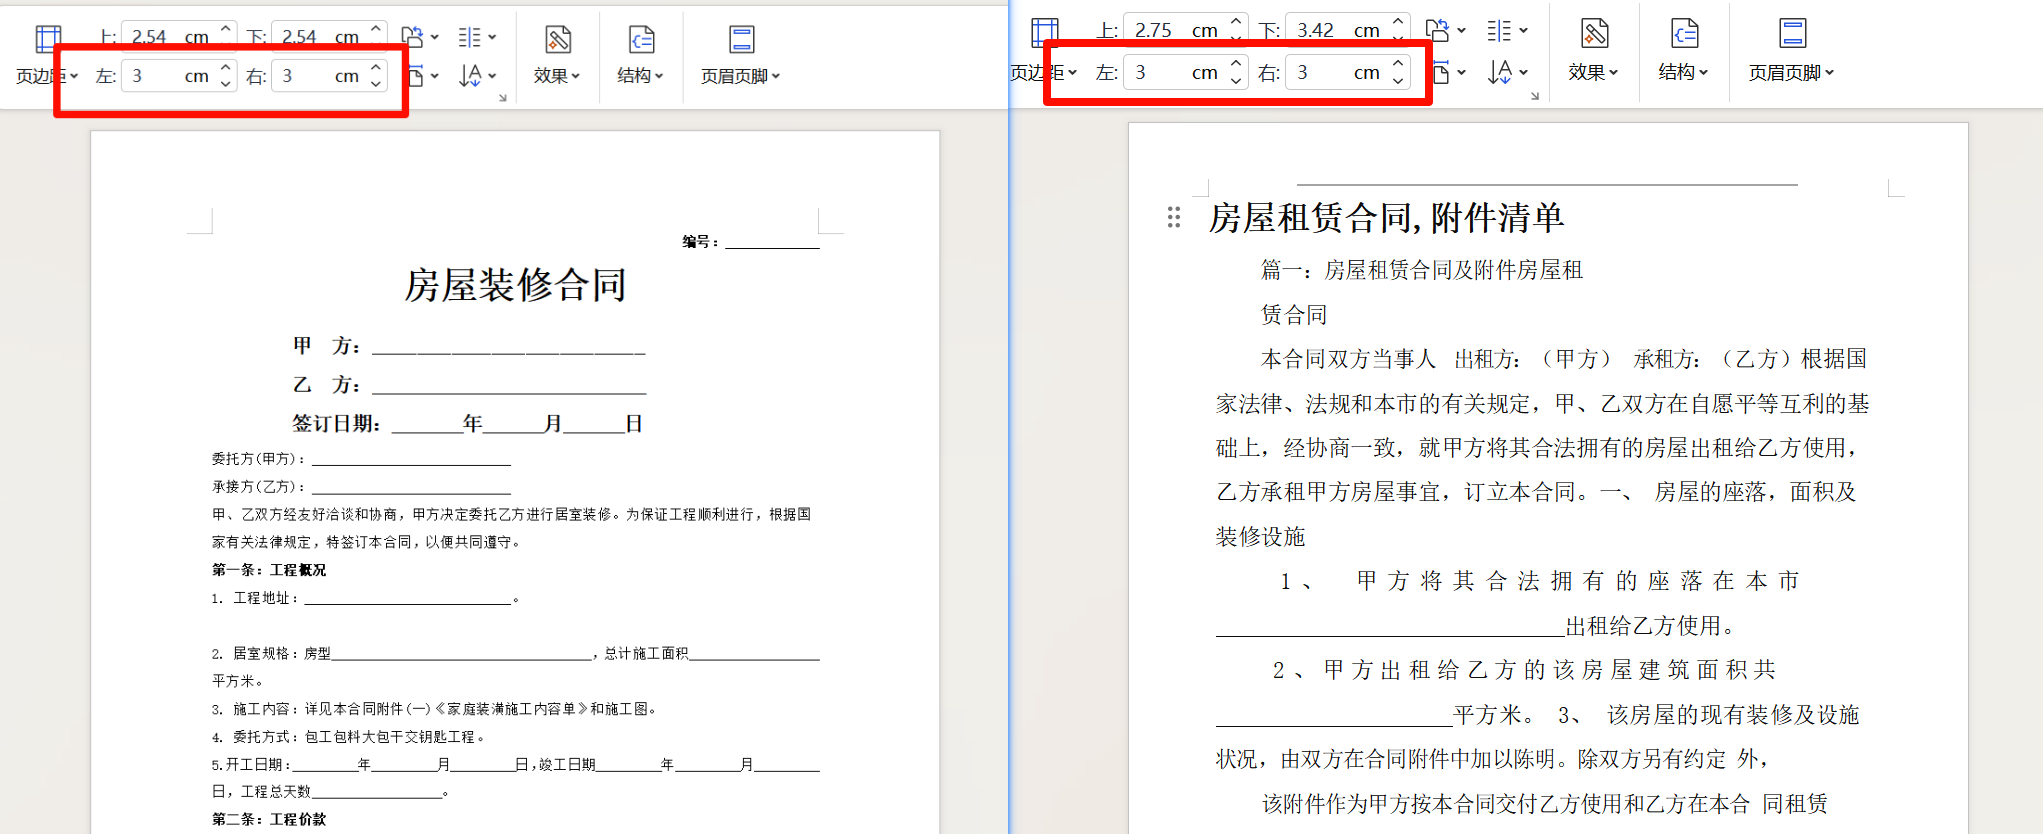Open text direction dropdown arrow in right window

coord(1523,72)
